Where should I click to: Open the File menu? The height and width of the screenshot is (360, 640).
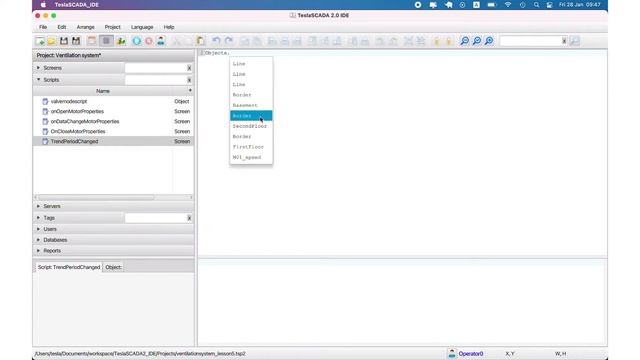pyautogui.click(x=43, y=27)
